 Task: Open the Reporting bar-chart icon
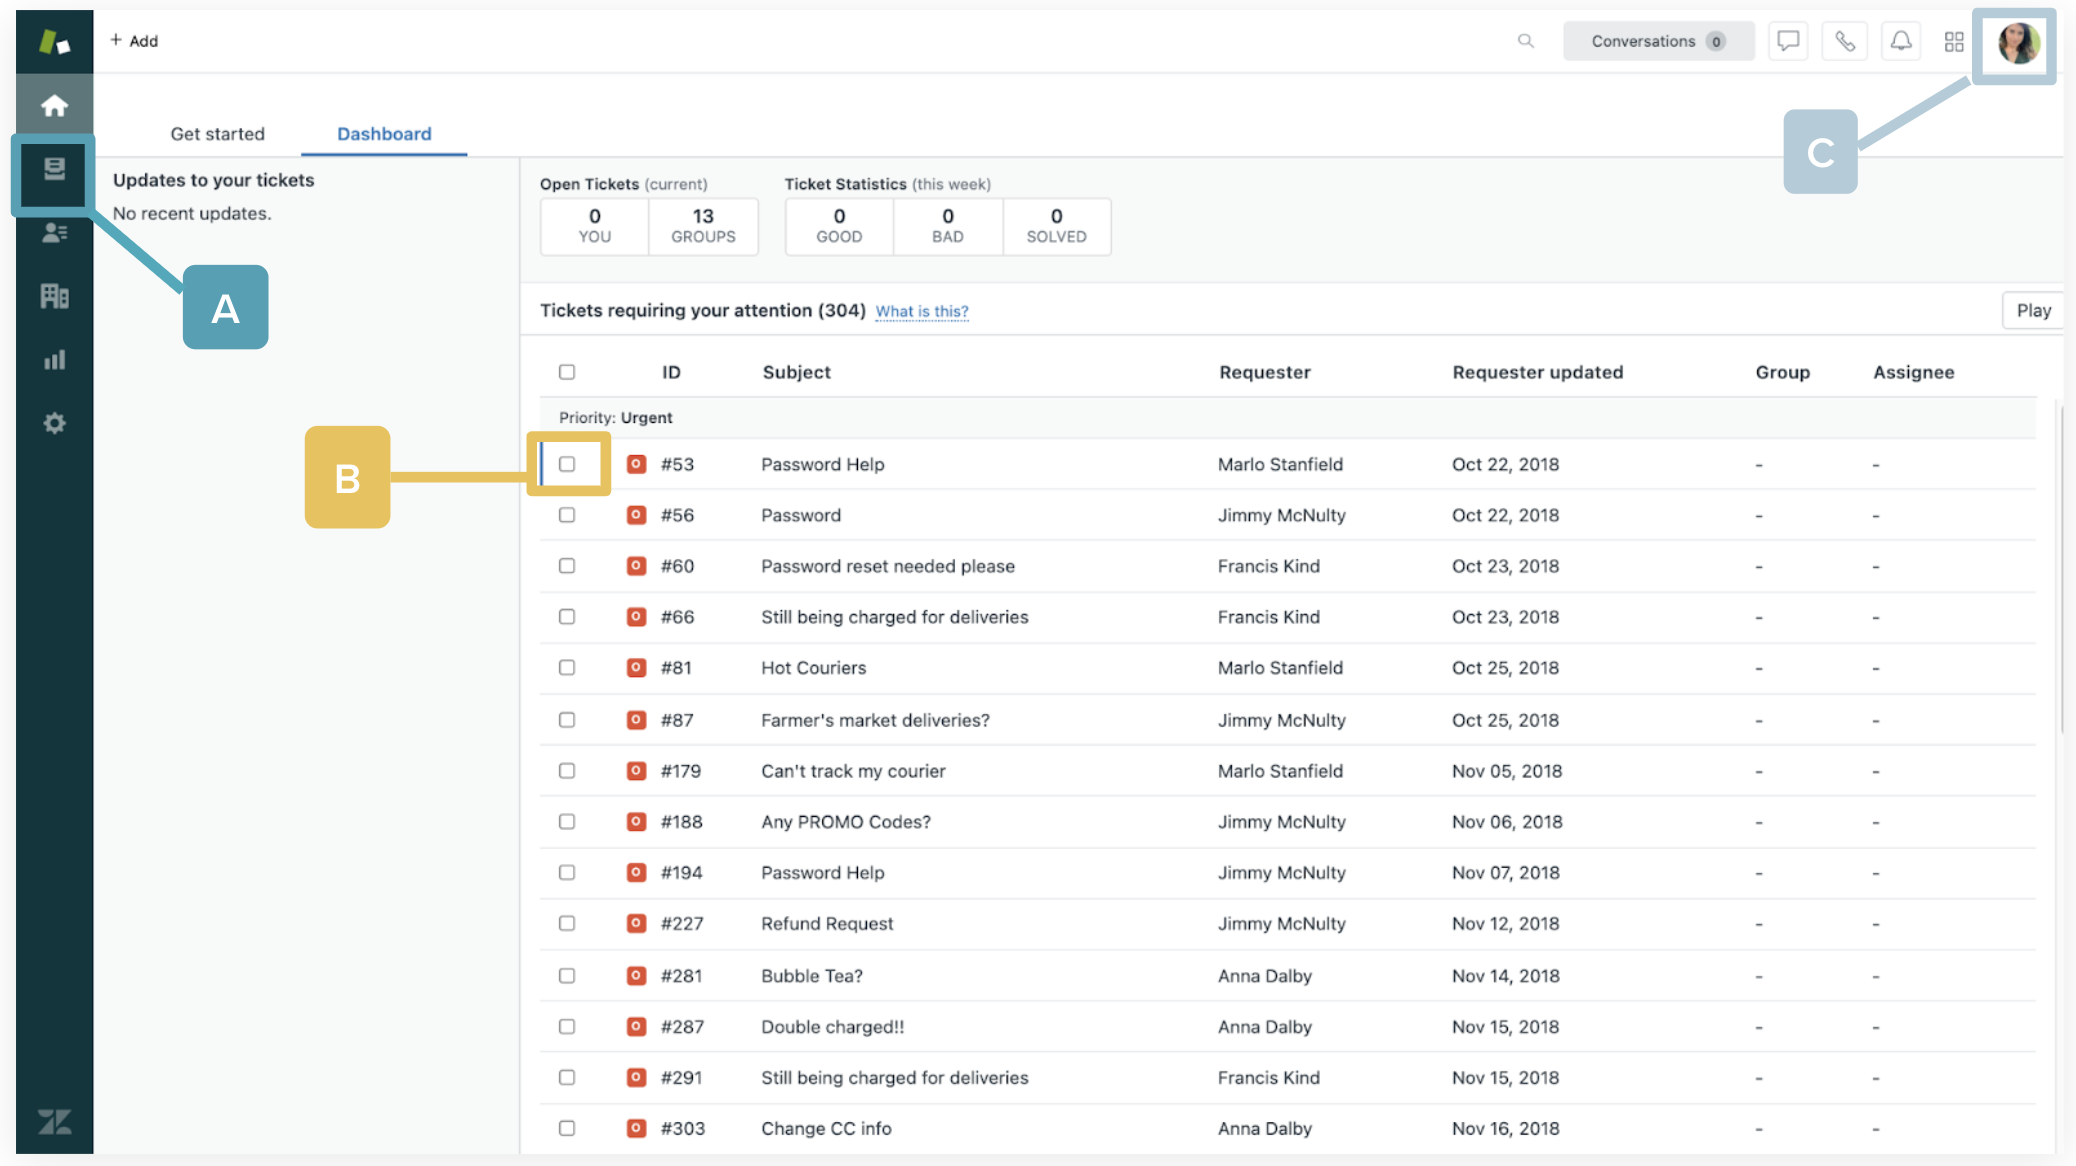pos(54,359)
